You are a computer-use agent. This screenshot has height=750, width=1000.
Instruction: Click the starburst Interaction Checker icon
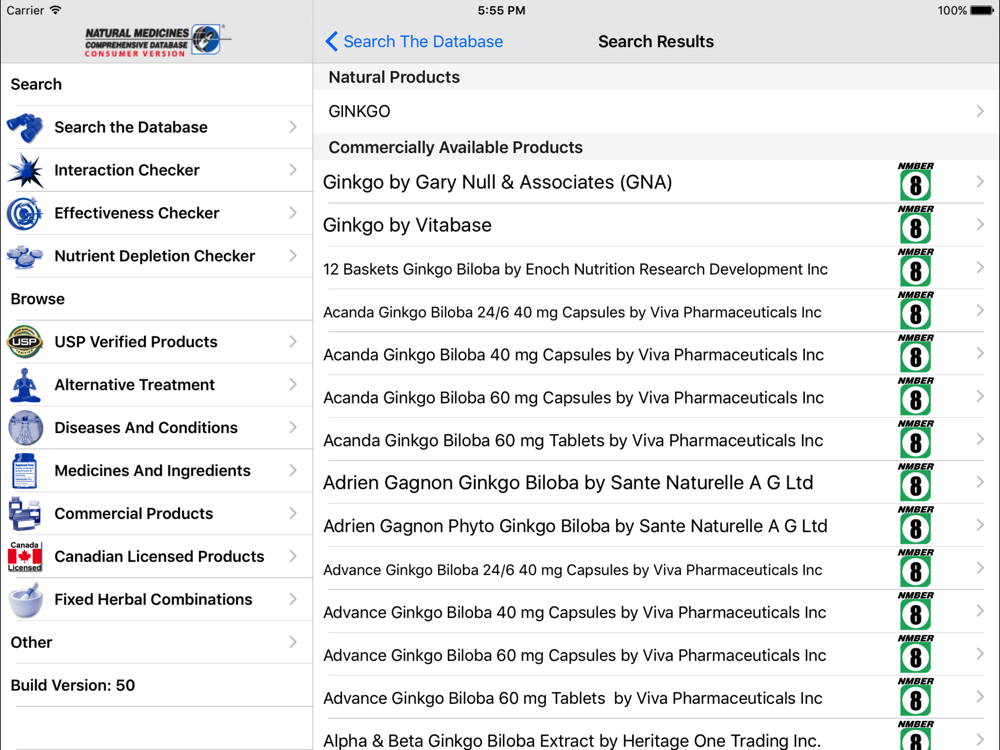pos(25,170)
